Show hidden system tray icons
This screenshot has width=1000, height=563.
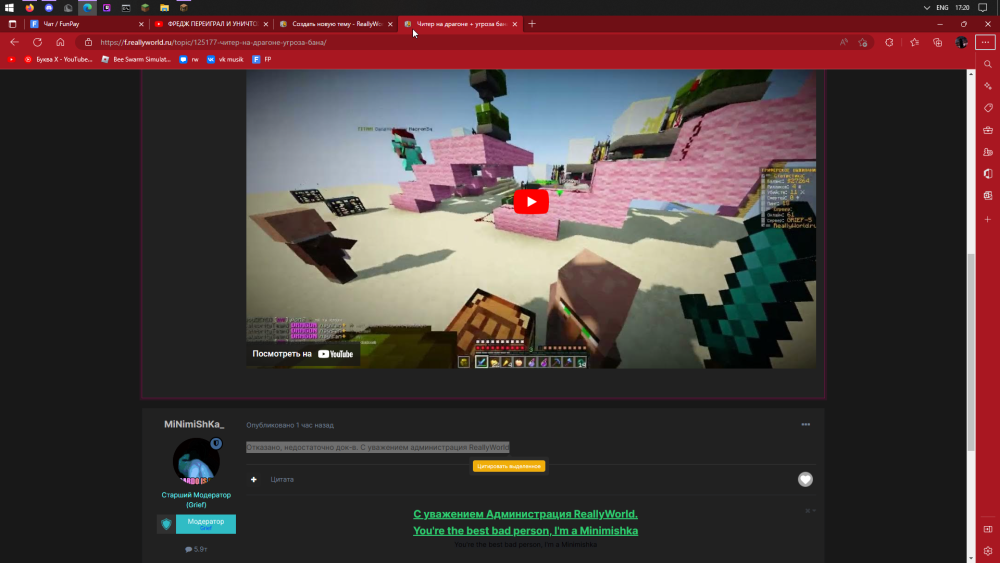click(x=927, y=8)
